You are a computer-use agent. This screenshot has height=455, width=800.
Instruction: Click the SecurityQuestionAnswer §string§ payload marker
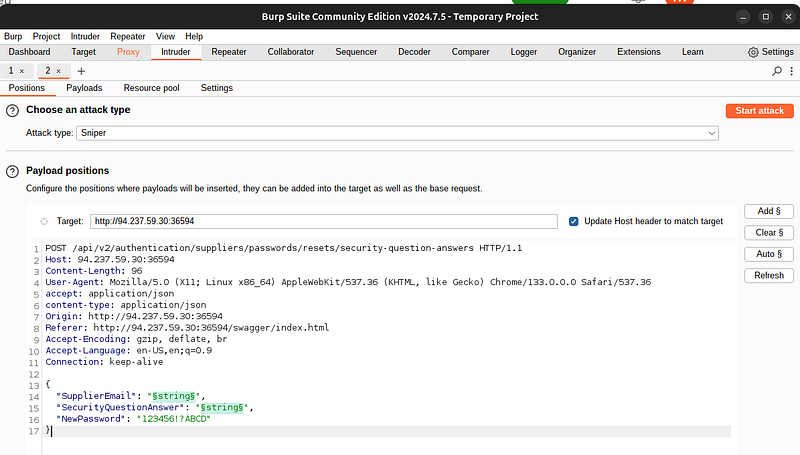pyautogui.click(x=222, y=407)
